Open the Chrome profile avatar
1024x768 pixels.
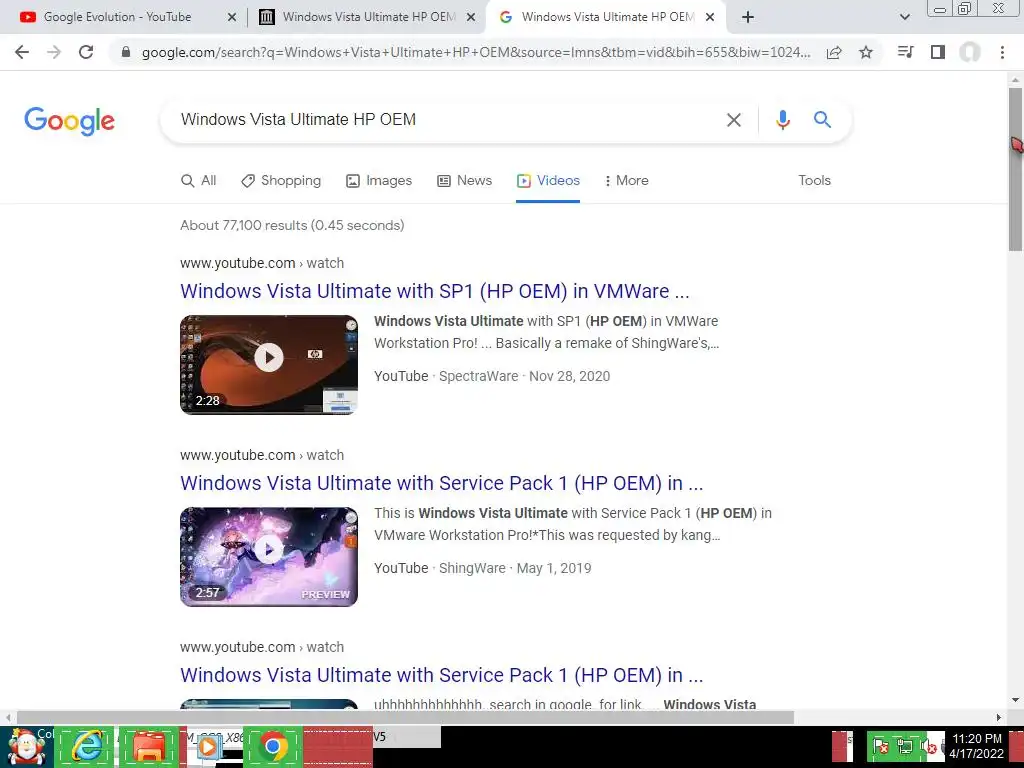970,52
